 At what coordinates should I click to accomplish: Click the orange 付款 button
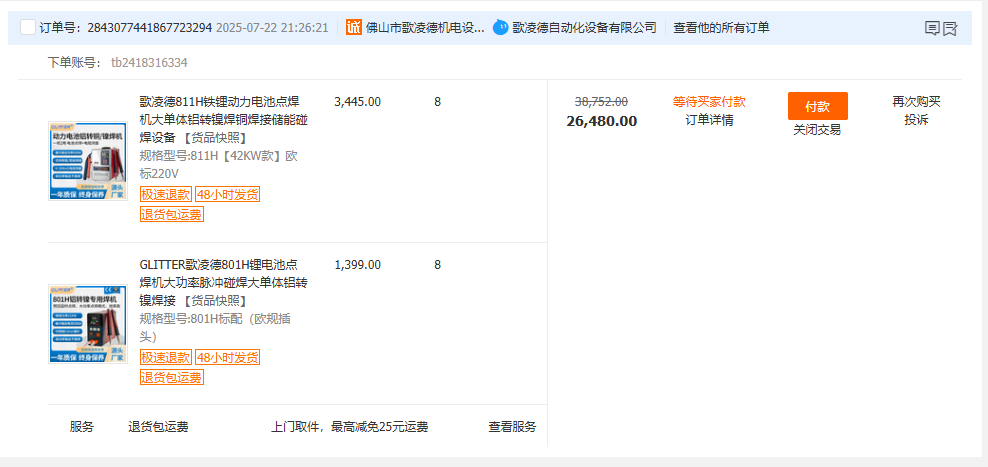point(817,106)
